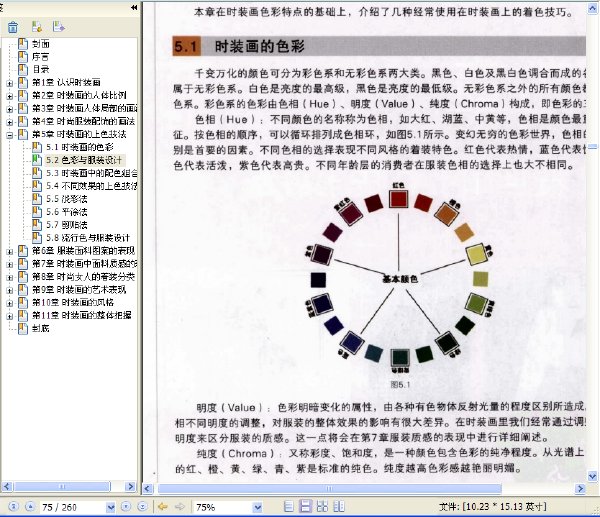600x517 pixels.
Task: Click the add-bookmark icon with yellow arrow
Action: tap(37, 27)
